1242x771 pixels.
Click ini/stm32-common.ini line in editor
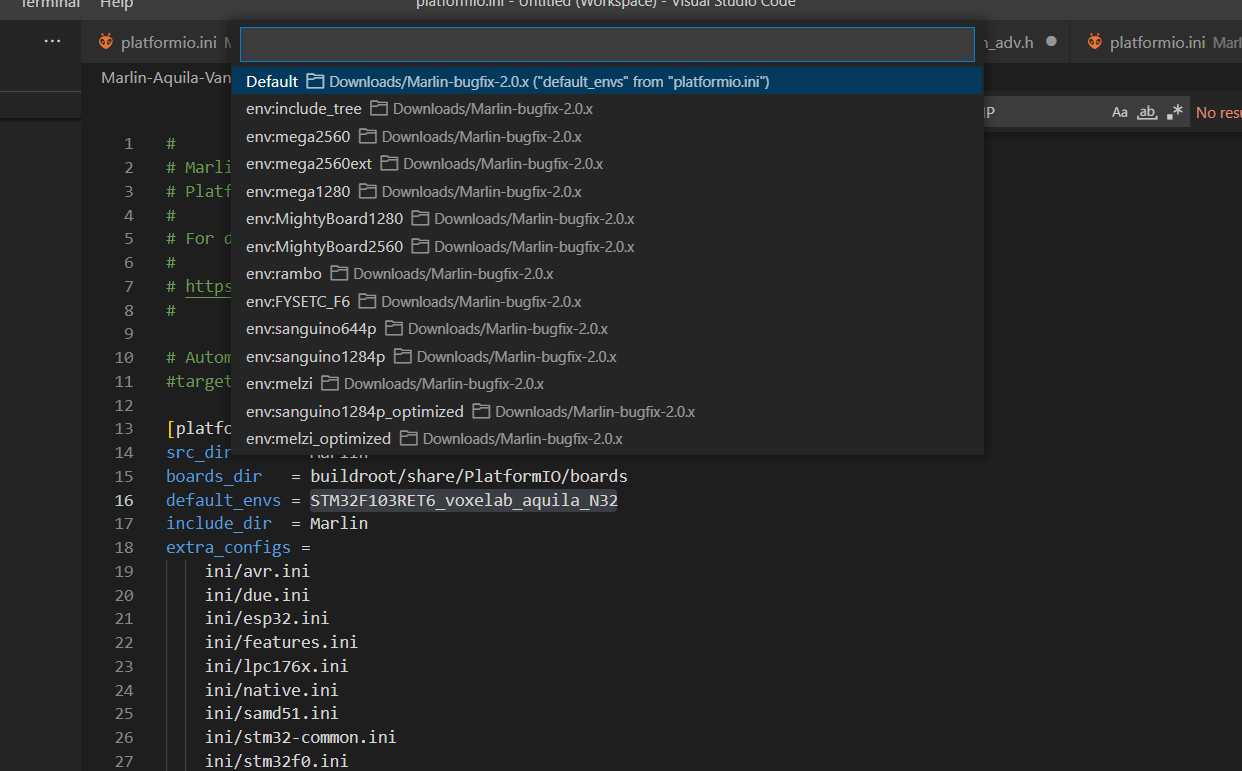[x=300, y=738]
